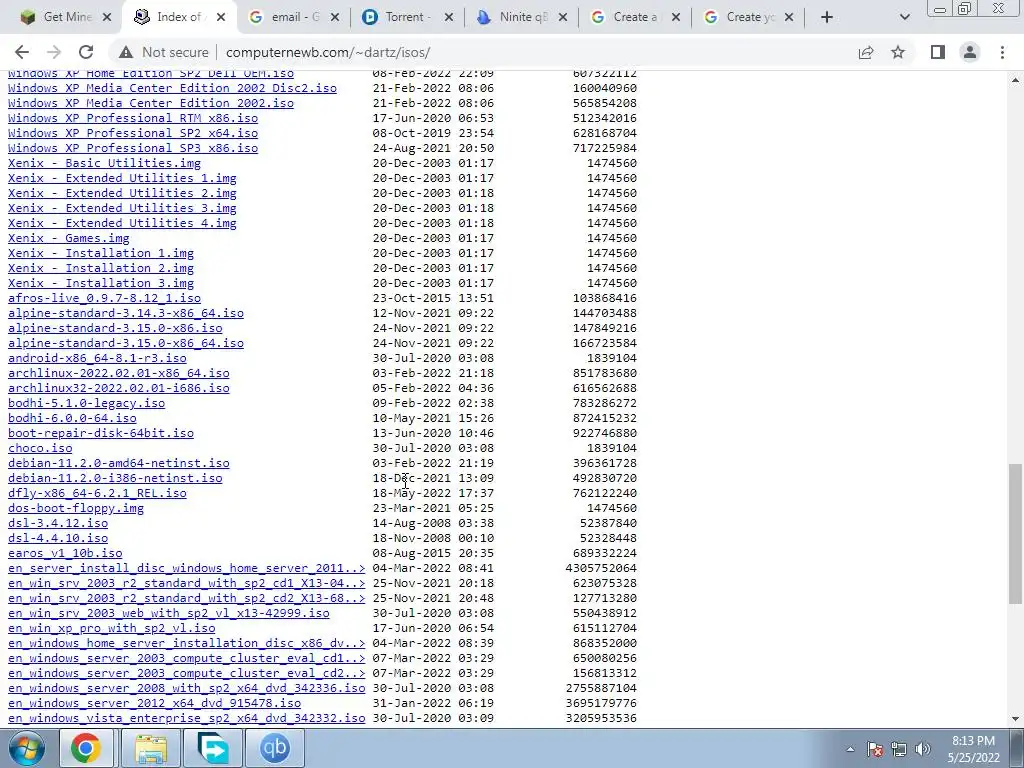Open qBittorrent from the taskbar
Screen dimensions: 1024x768
(275, 748)
